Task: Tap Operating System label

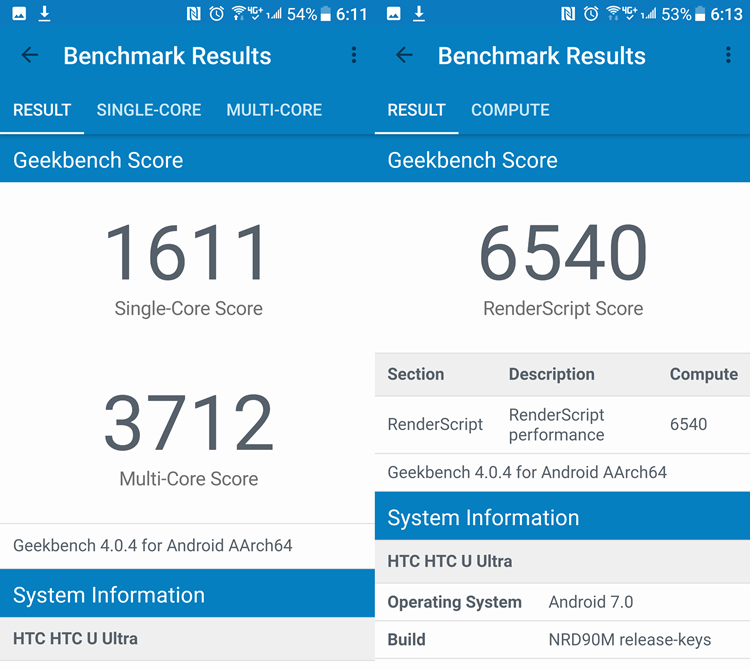Action: click(454, 602)
